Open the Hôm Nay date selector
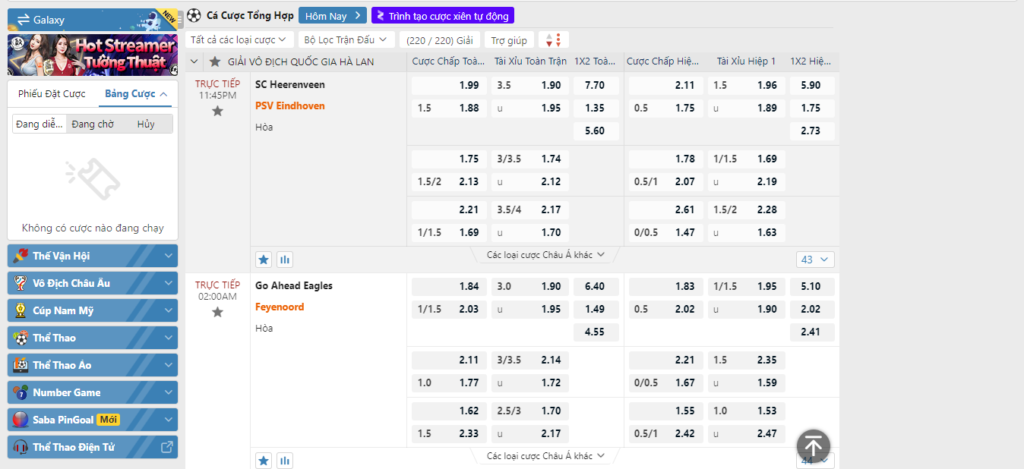Screen dimensions: 1024x469 332,16
